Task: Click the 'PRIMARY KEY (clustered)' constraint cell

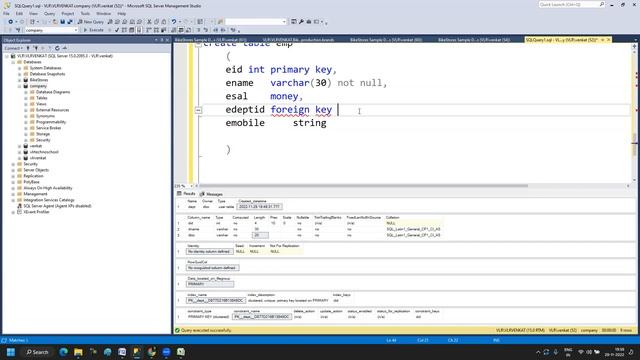Action: point(209,317)
